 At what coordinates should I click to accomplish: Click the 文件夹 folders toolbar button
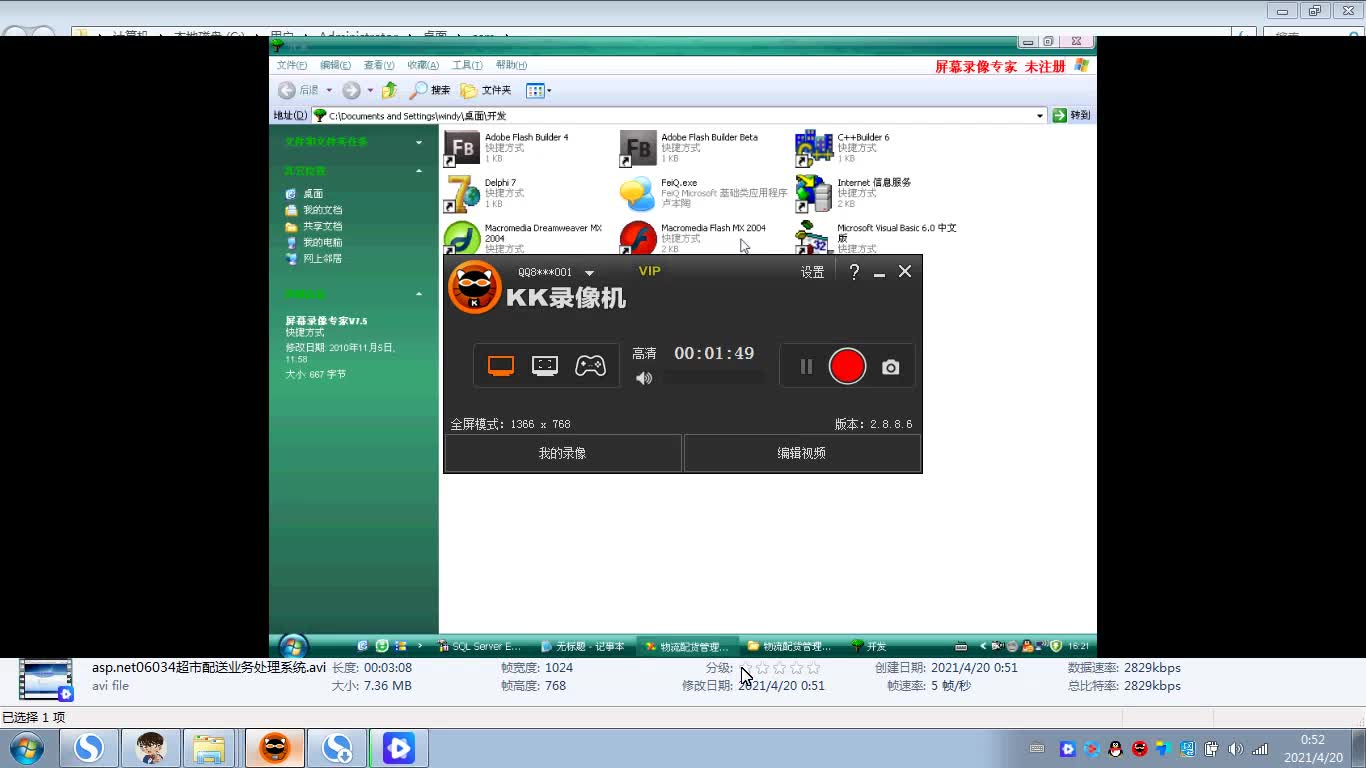pos(486,90)
